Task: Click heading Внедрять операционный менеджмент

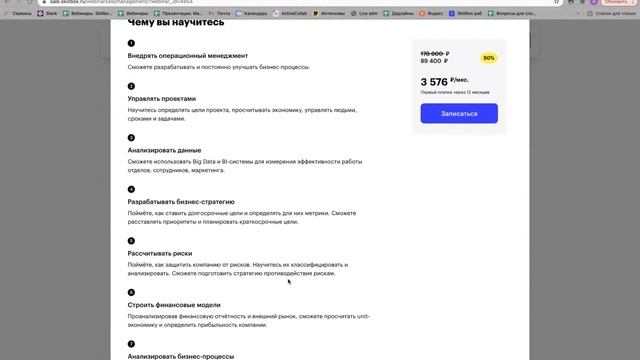Action: pyautogui.click(x=188, y=56)
